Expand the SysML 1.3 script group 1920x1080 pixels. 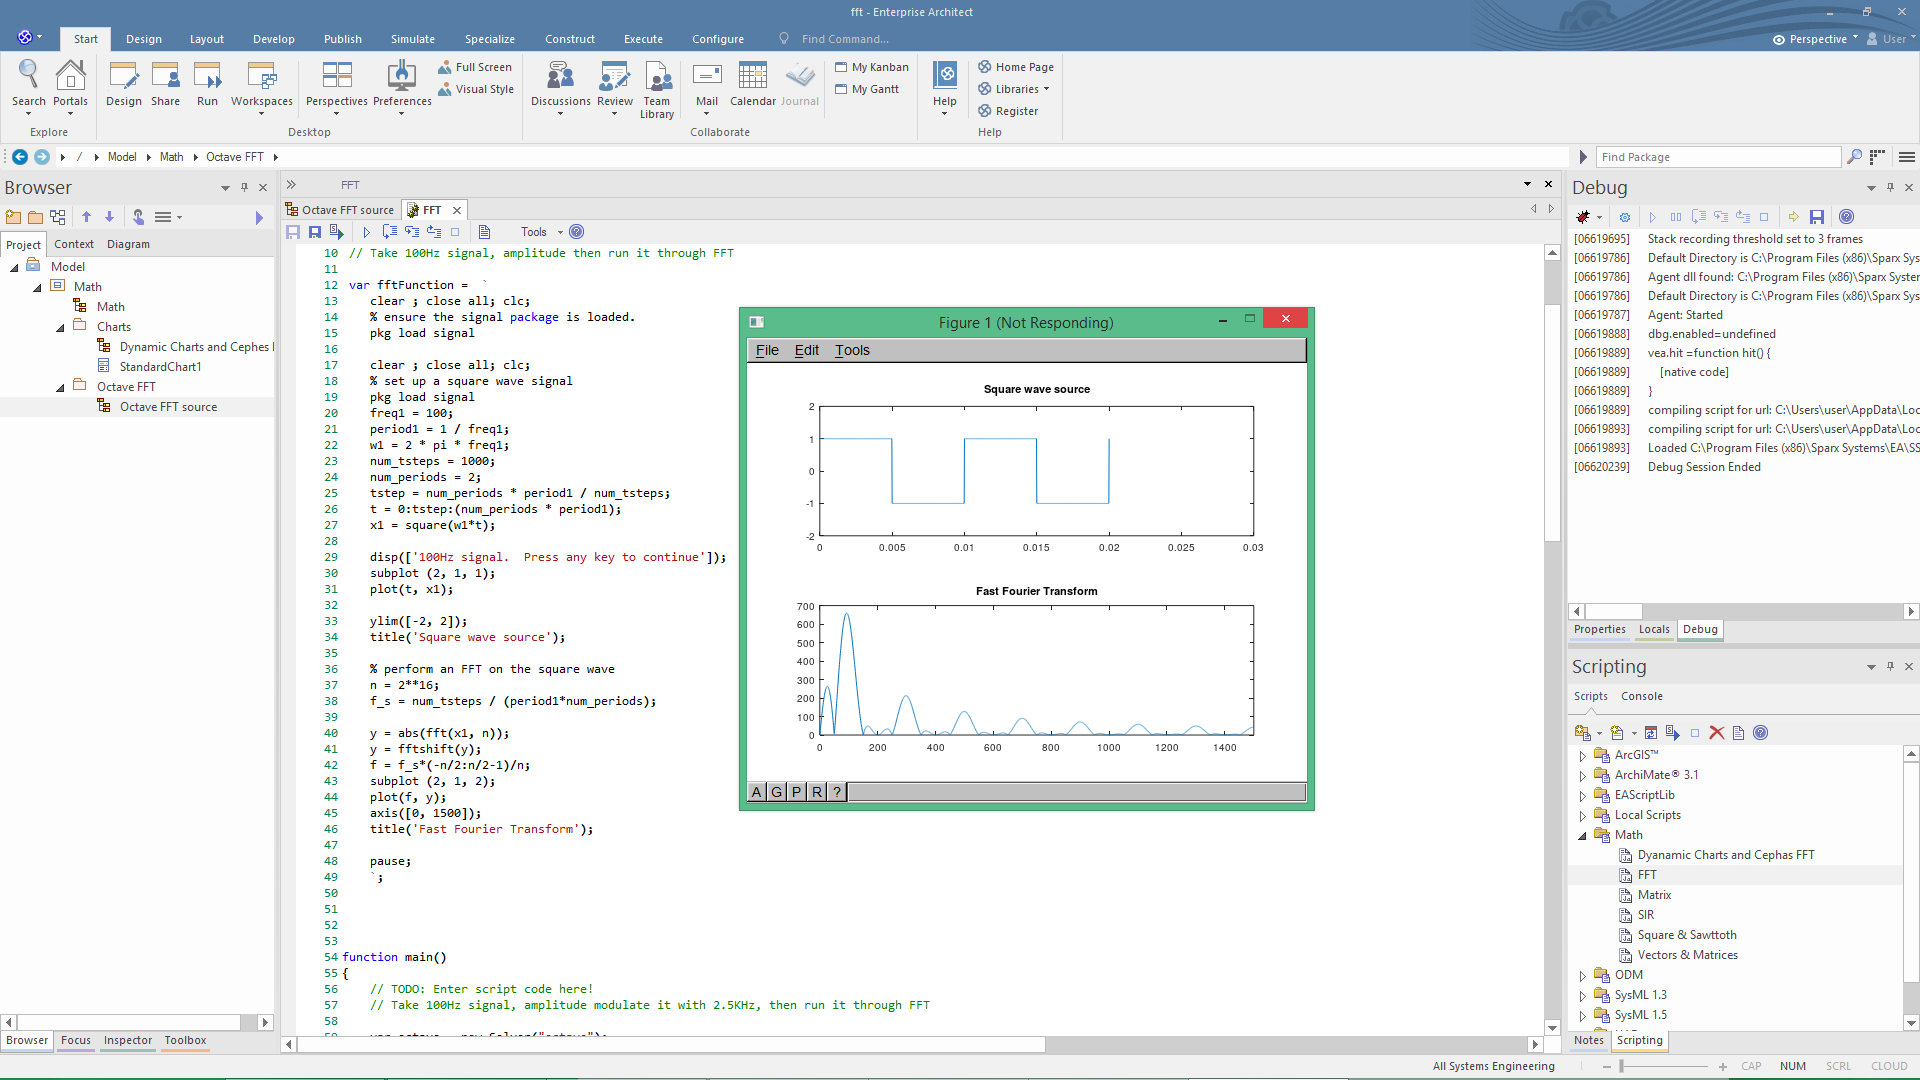(1582, 996)
